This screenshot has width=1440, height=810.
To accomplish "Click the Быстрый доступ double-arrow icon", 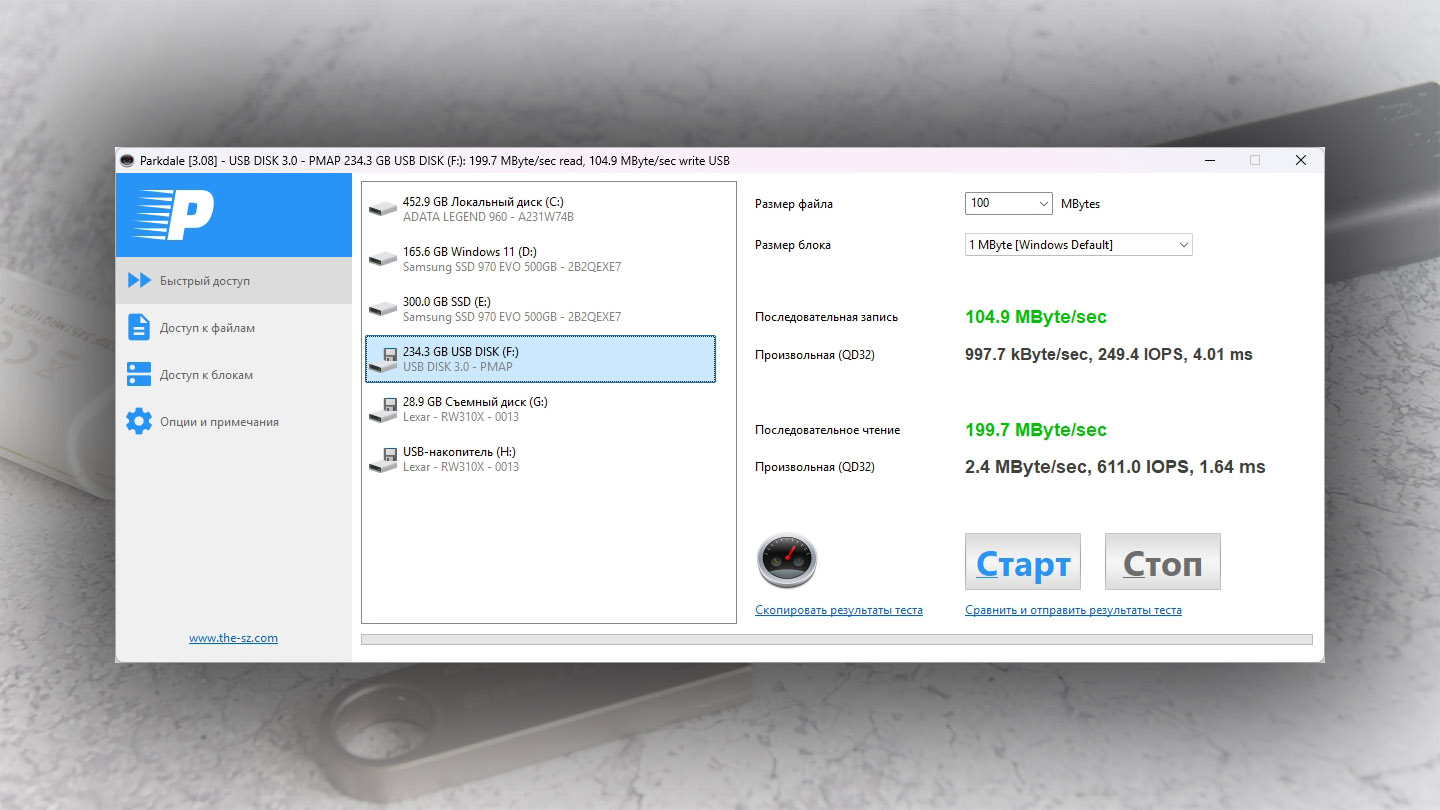I will tap(139, 281).
